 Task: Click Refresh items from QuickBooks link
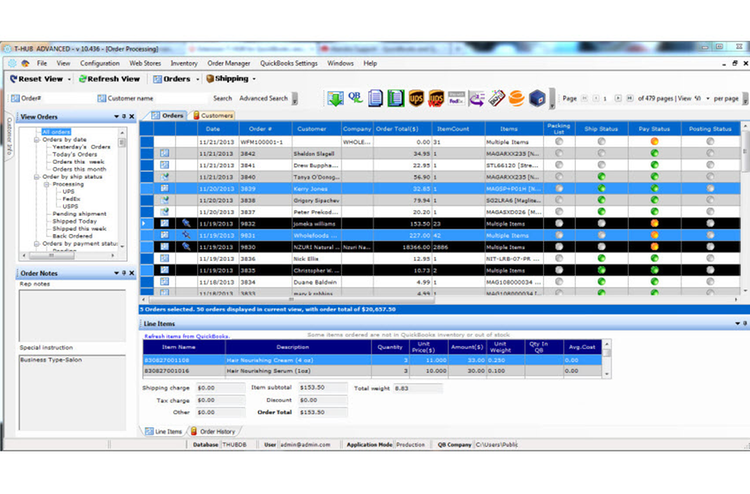187,336
